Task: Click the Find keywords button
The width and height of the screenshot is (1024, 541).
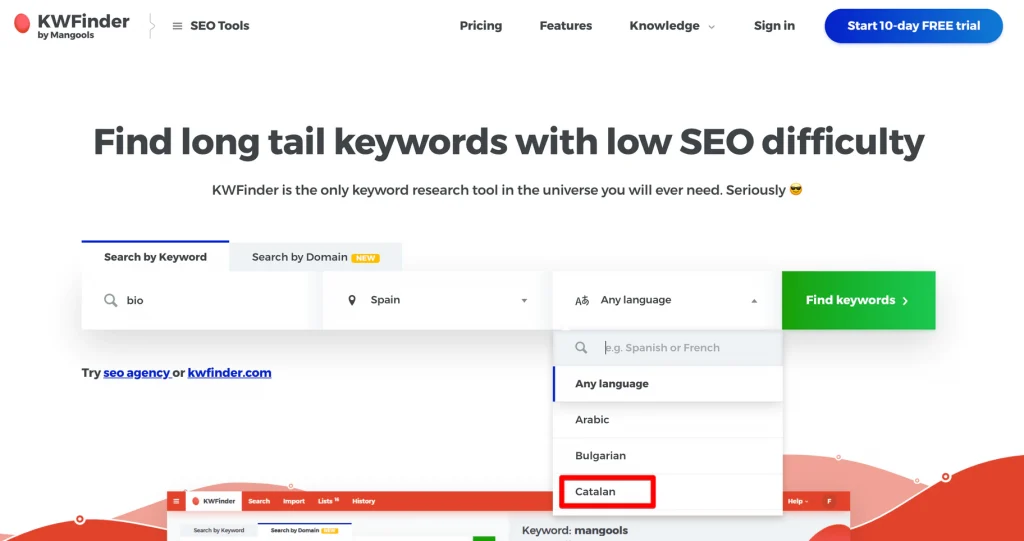Action: click(x=858, y=301)
